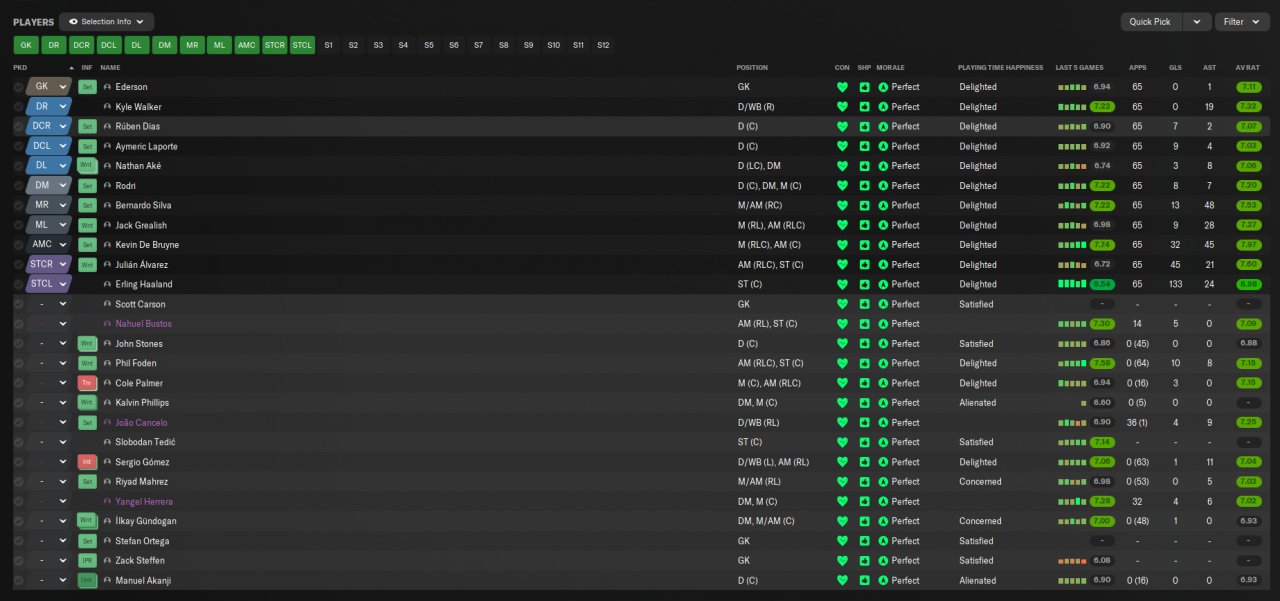Image resolution: width=1280 pixels, height=601 pixels.
Task: Click the MORALE column header
Action: point(890,68)
